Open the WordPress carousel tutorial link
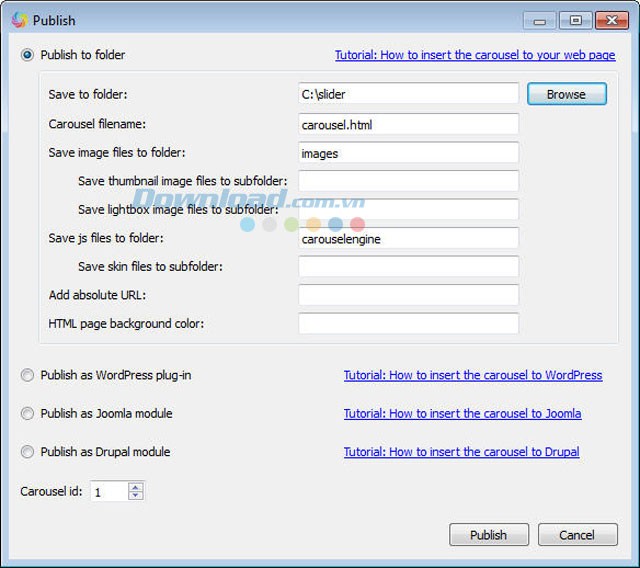This screenshot has height=568, width=640. 472,375
